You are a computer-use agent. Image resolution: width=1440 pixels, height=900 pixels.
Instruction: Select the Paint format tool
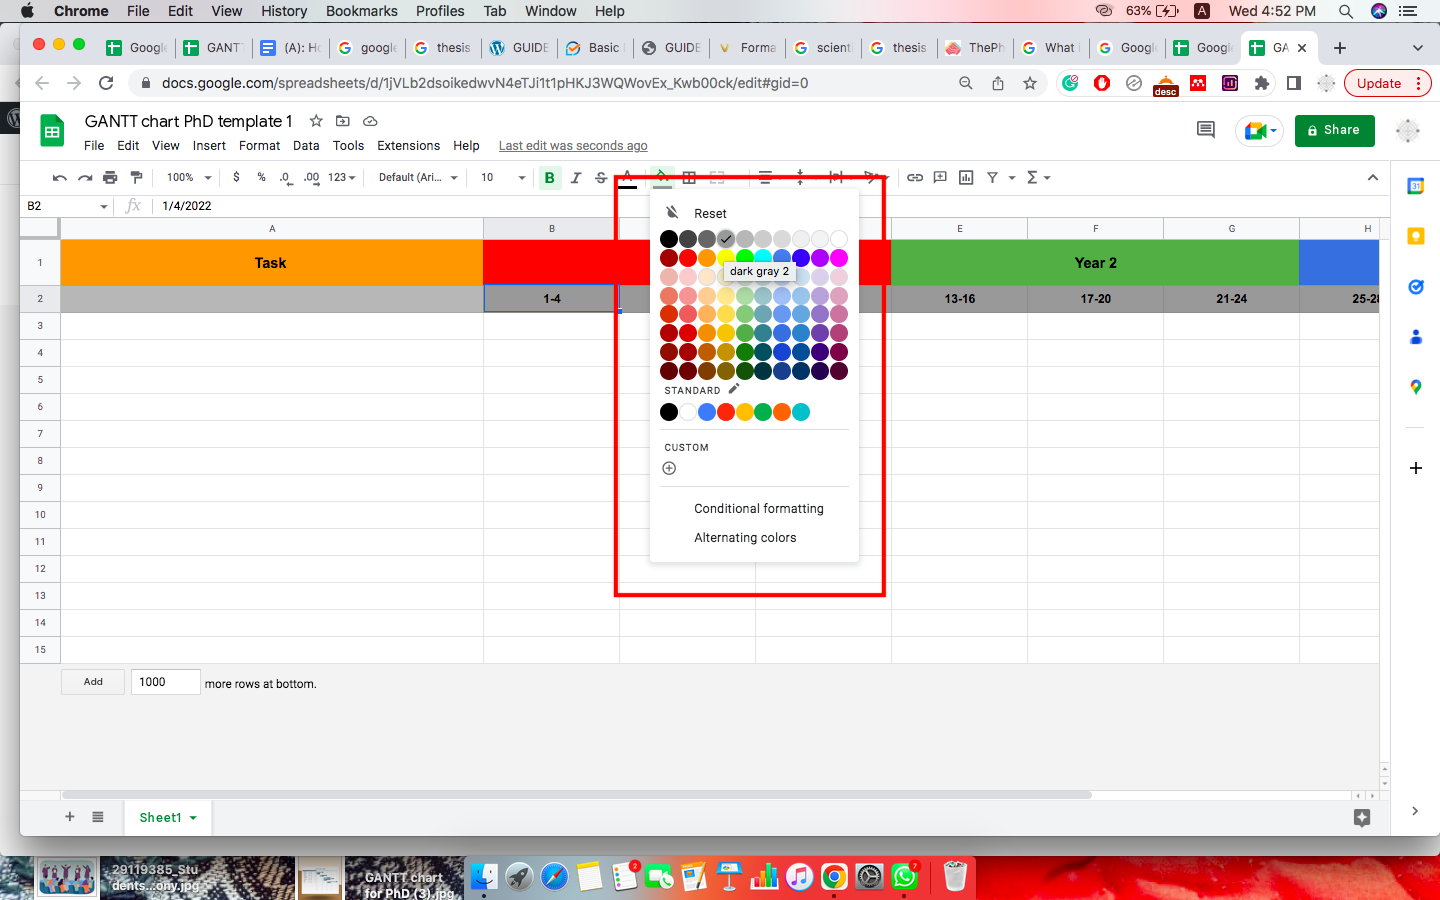coord(136,177)
